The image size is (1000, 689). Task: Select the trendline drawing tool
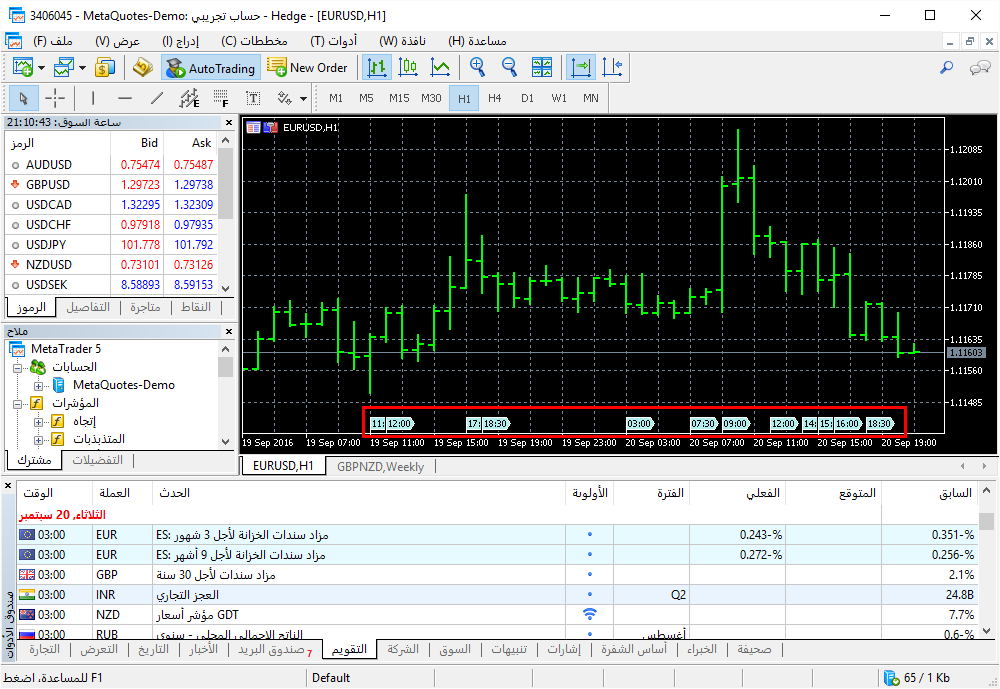[157, 98]
